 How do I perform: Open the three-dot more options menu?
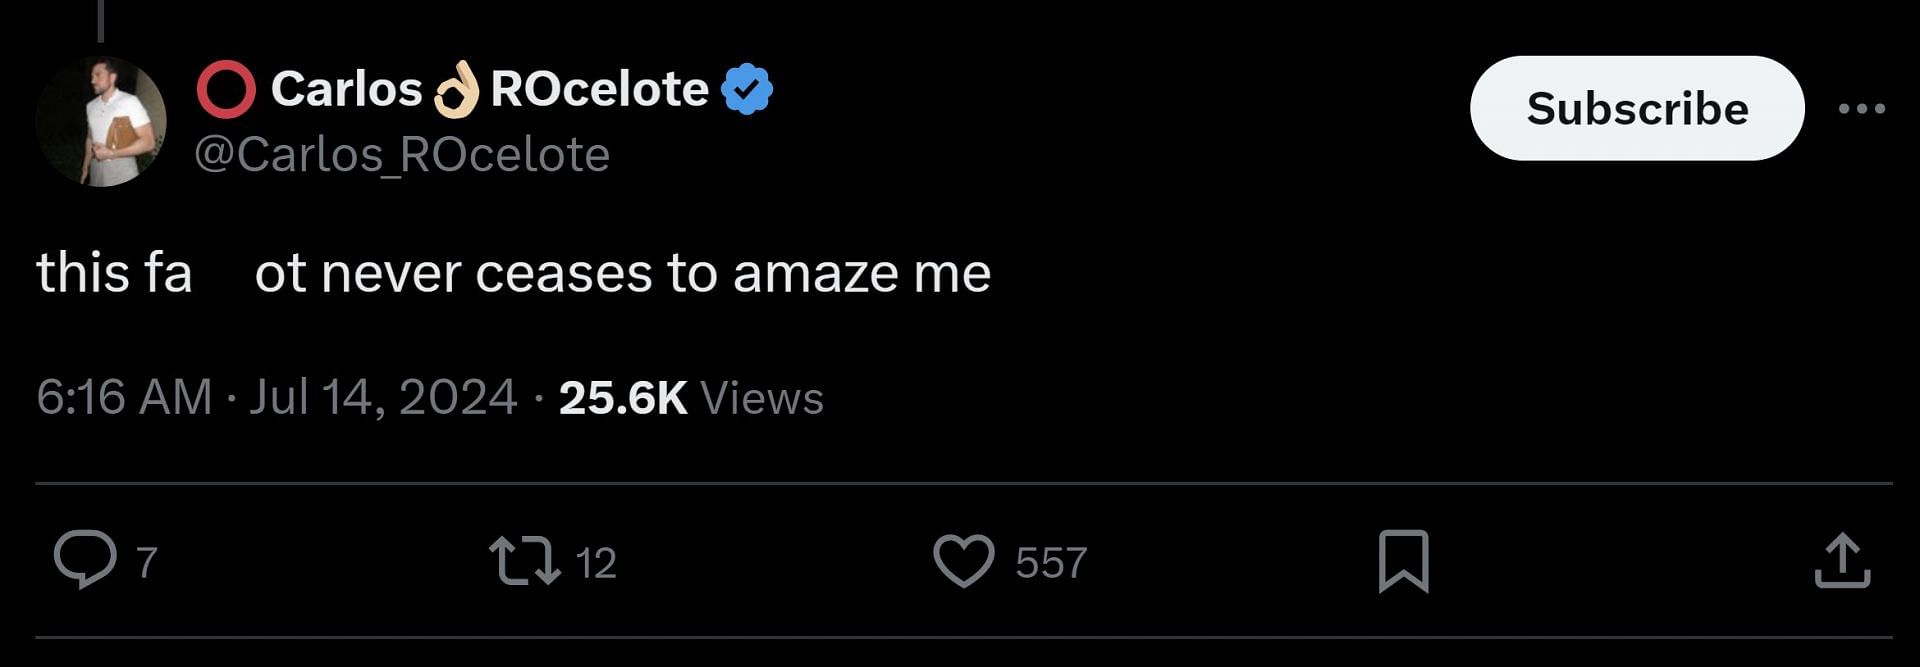pos(1861,108)
